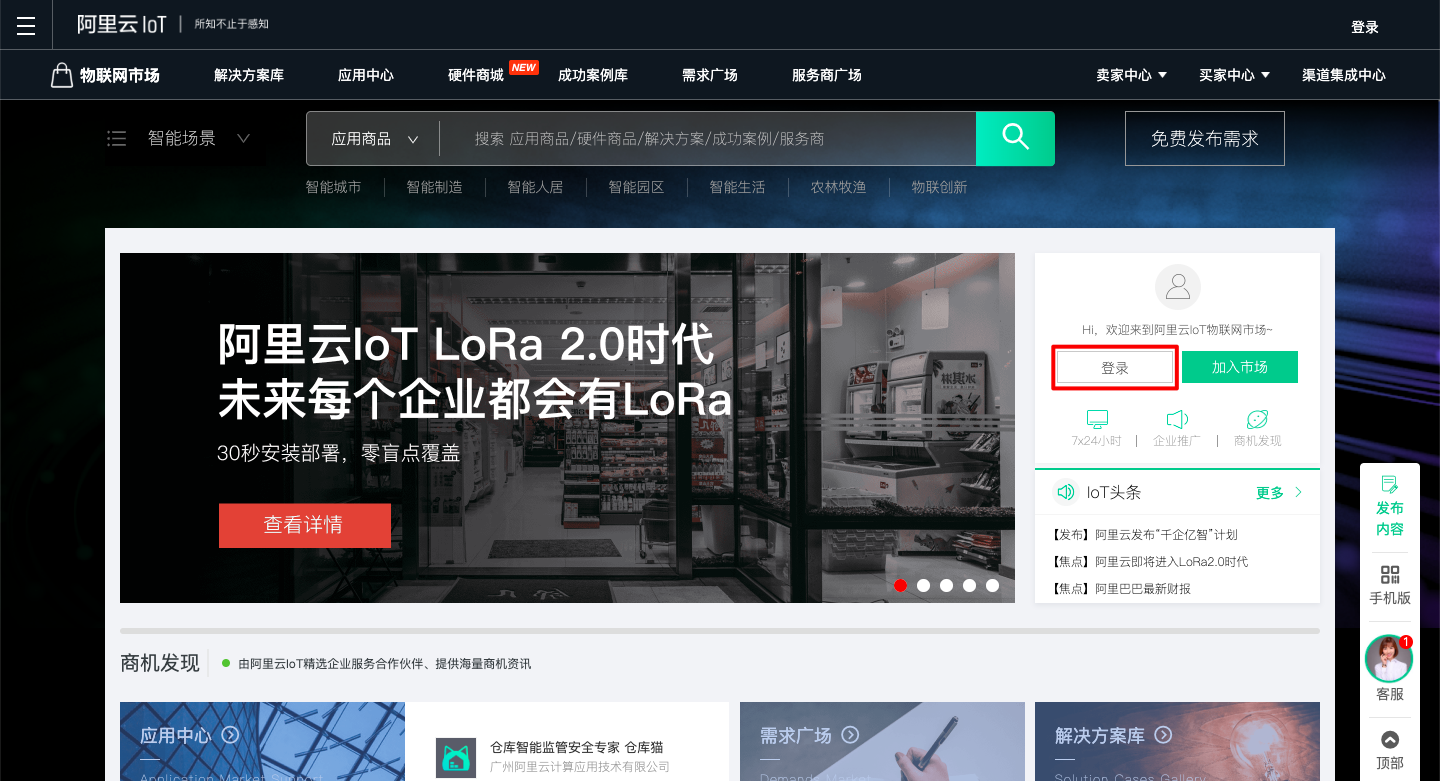Click the NEW badge on 硬件商城

click(x=524, y=67)
